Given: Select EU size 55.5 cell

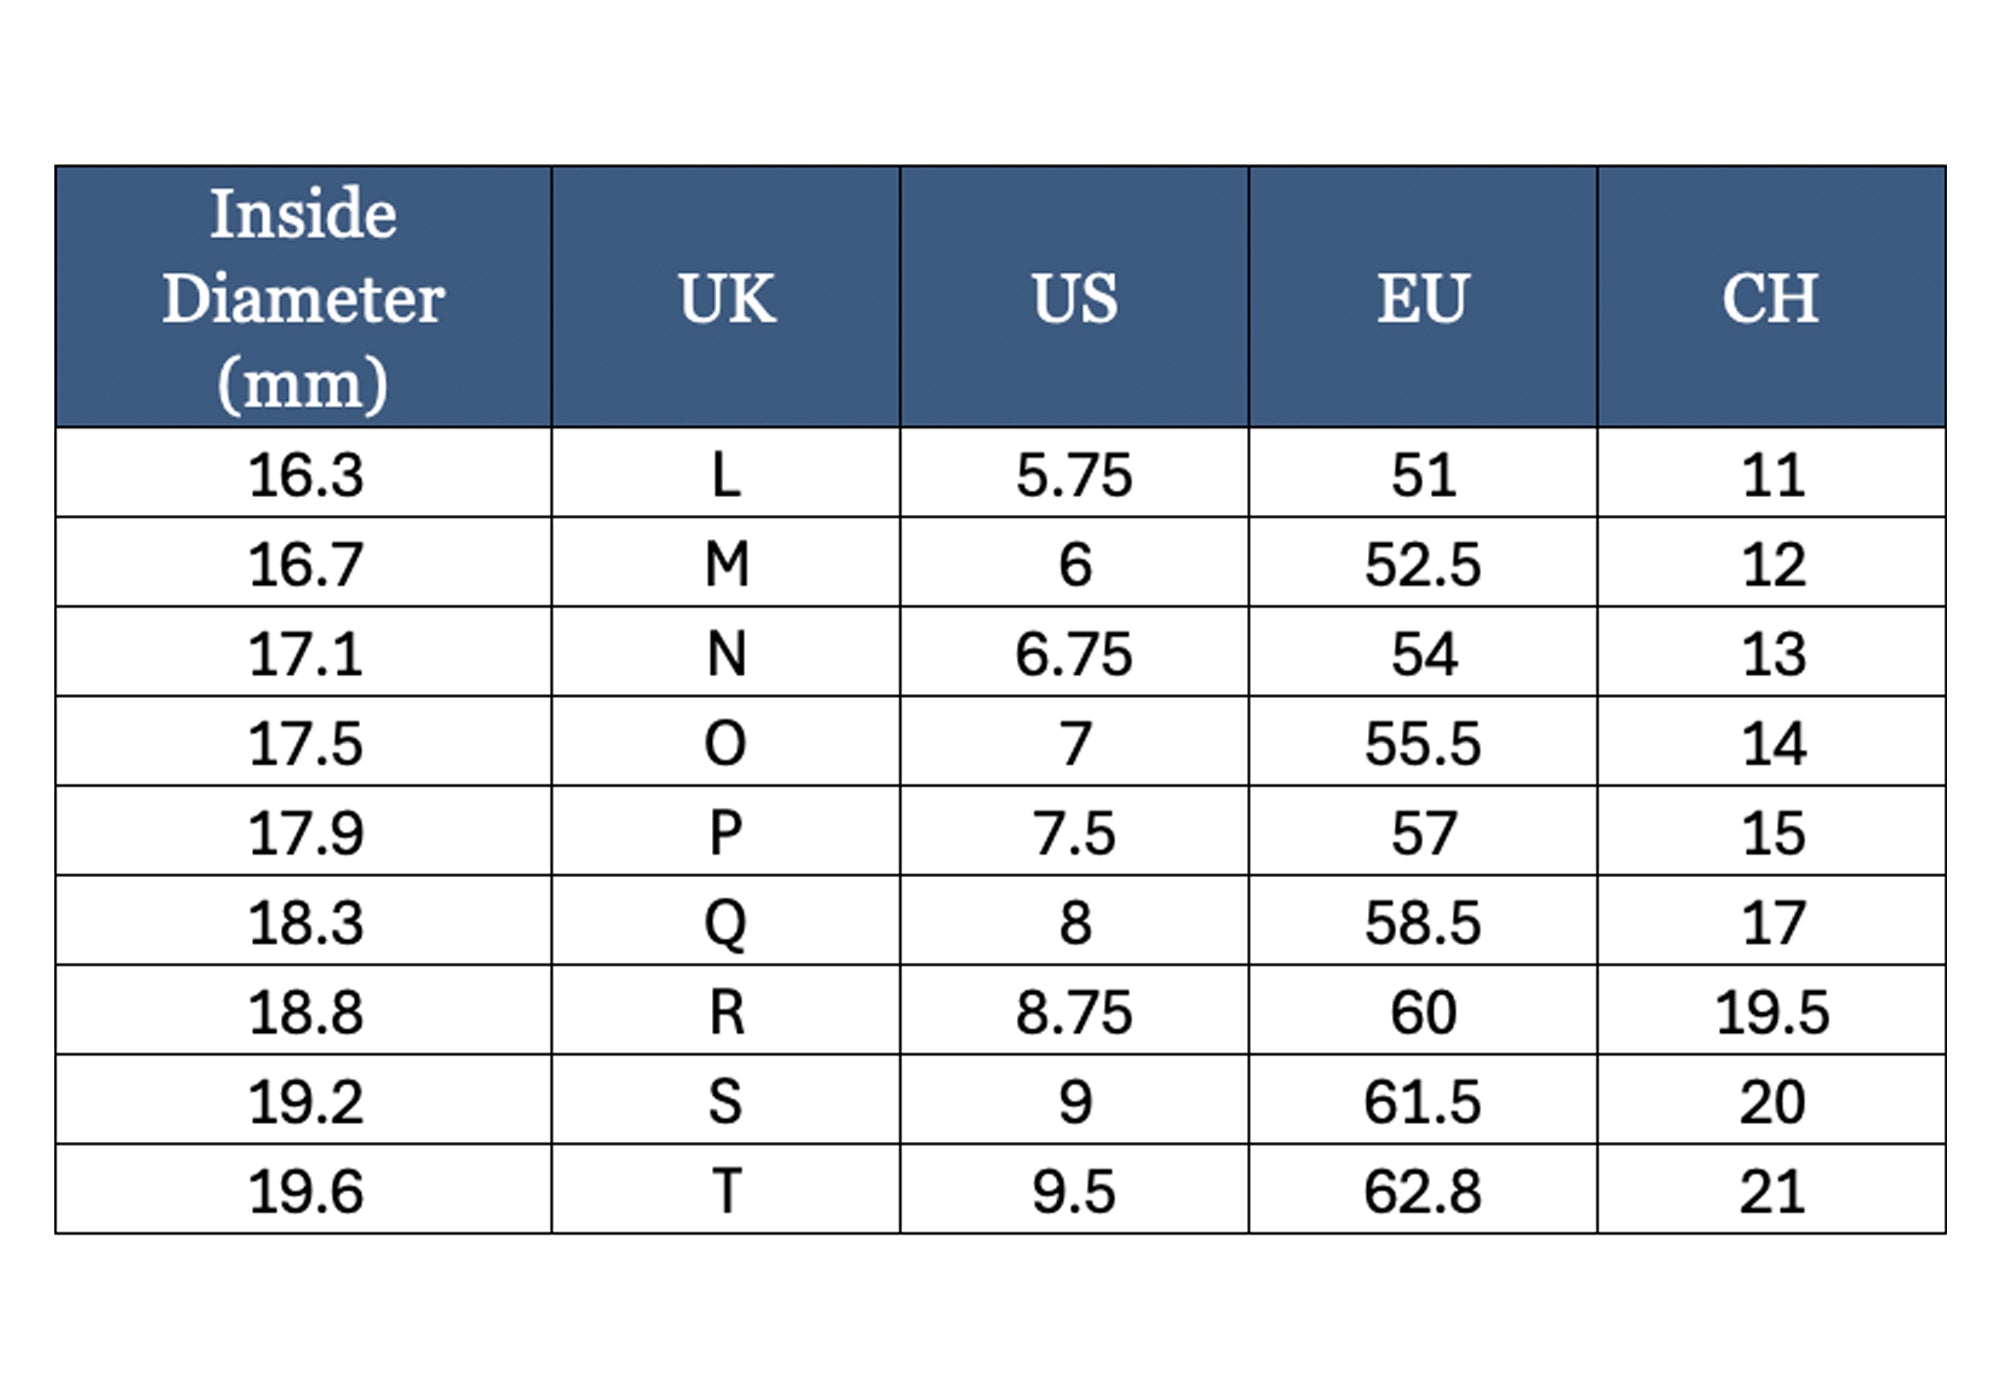Looking at the screenshot, I should point(1422,743).
